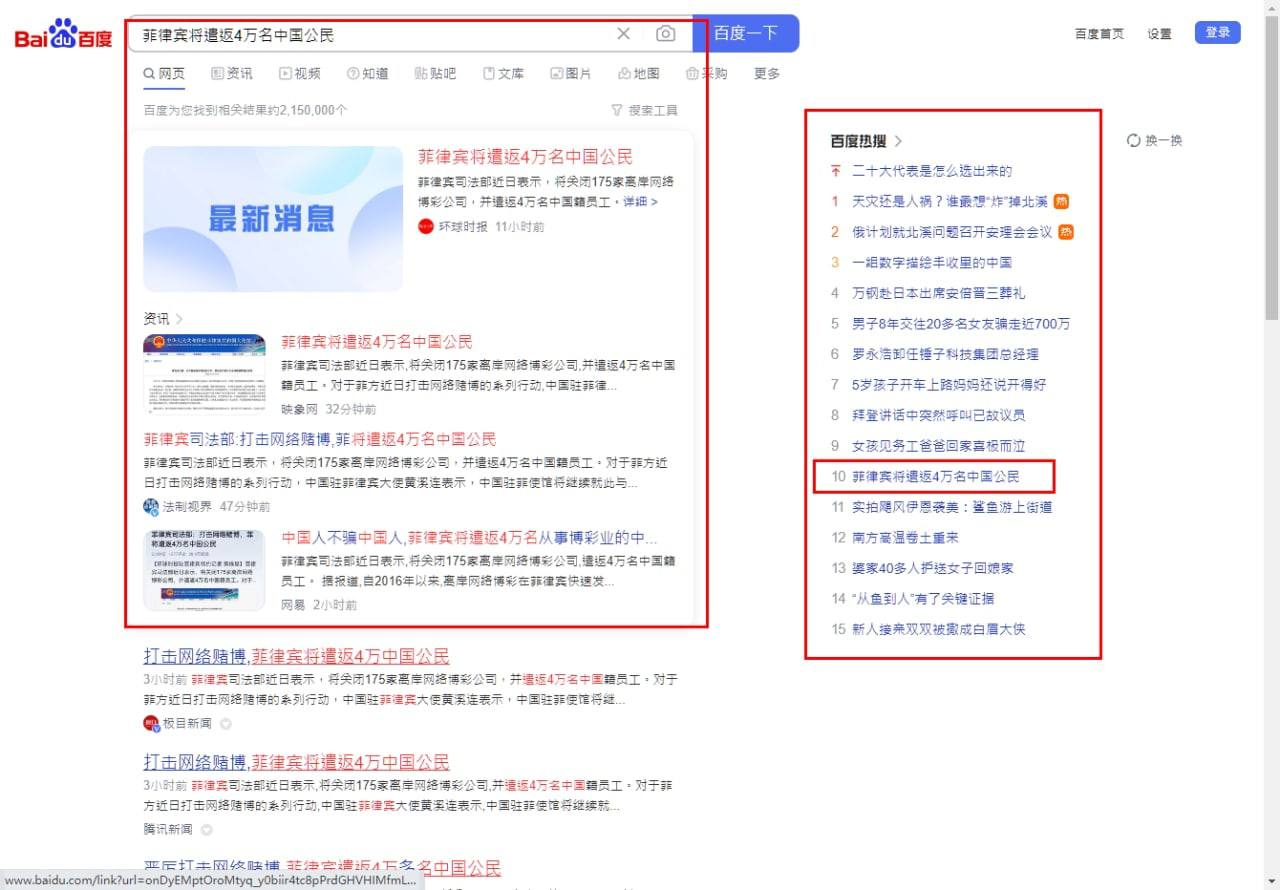Click into the search input field
Viewport: 1280px width, 890px height.
point(375,34)
